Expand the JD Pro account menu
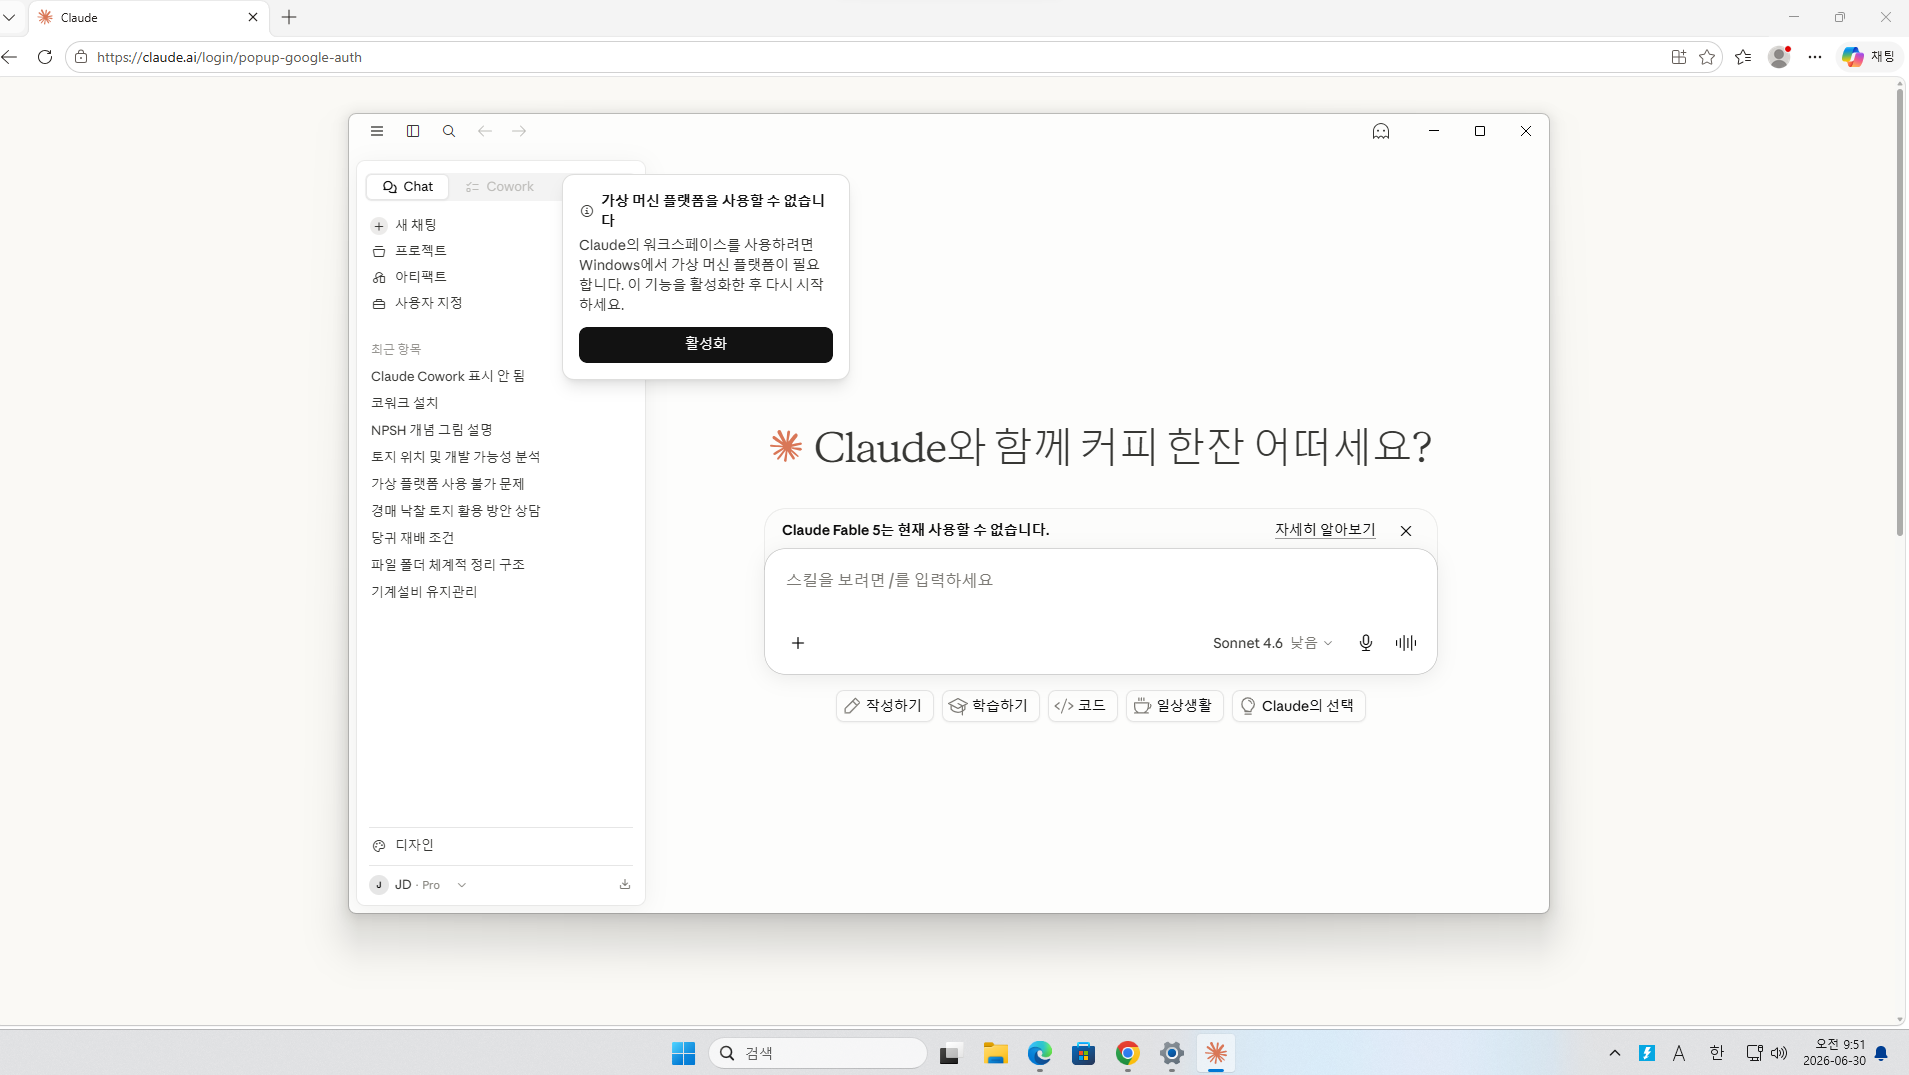The image size is (1909, 1075). point(419,885)
